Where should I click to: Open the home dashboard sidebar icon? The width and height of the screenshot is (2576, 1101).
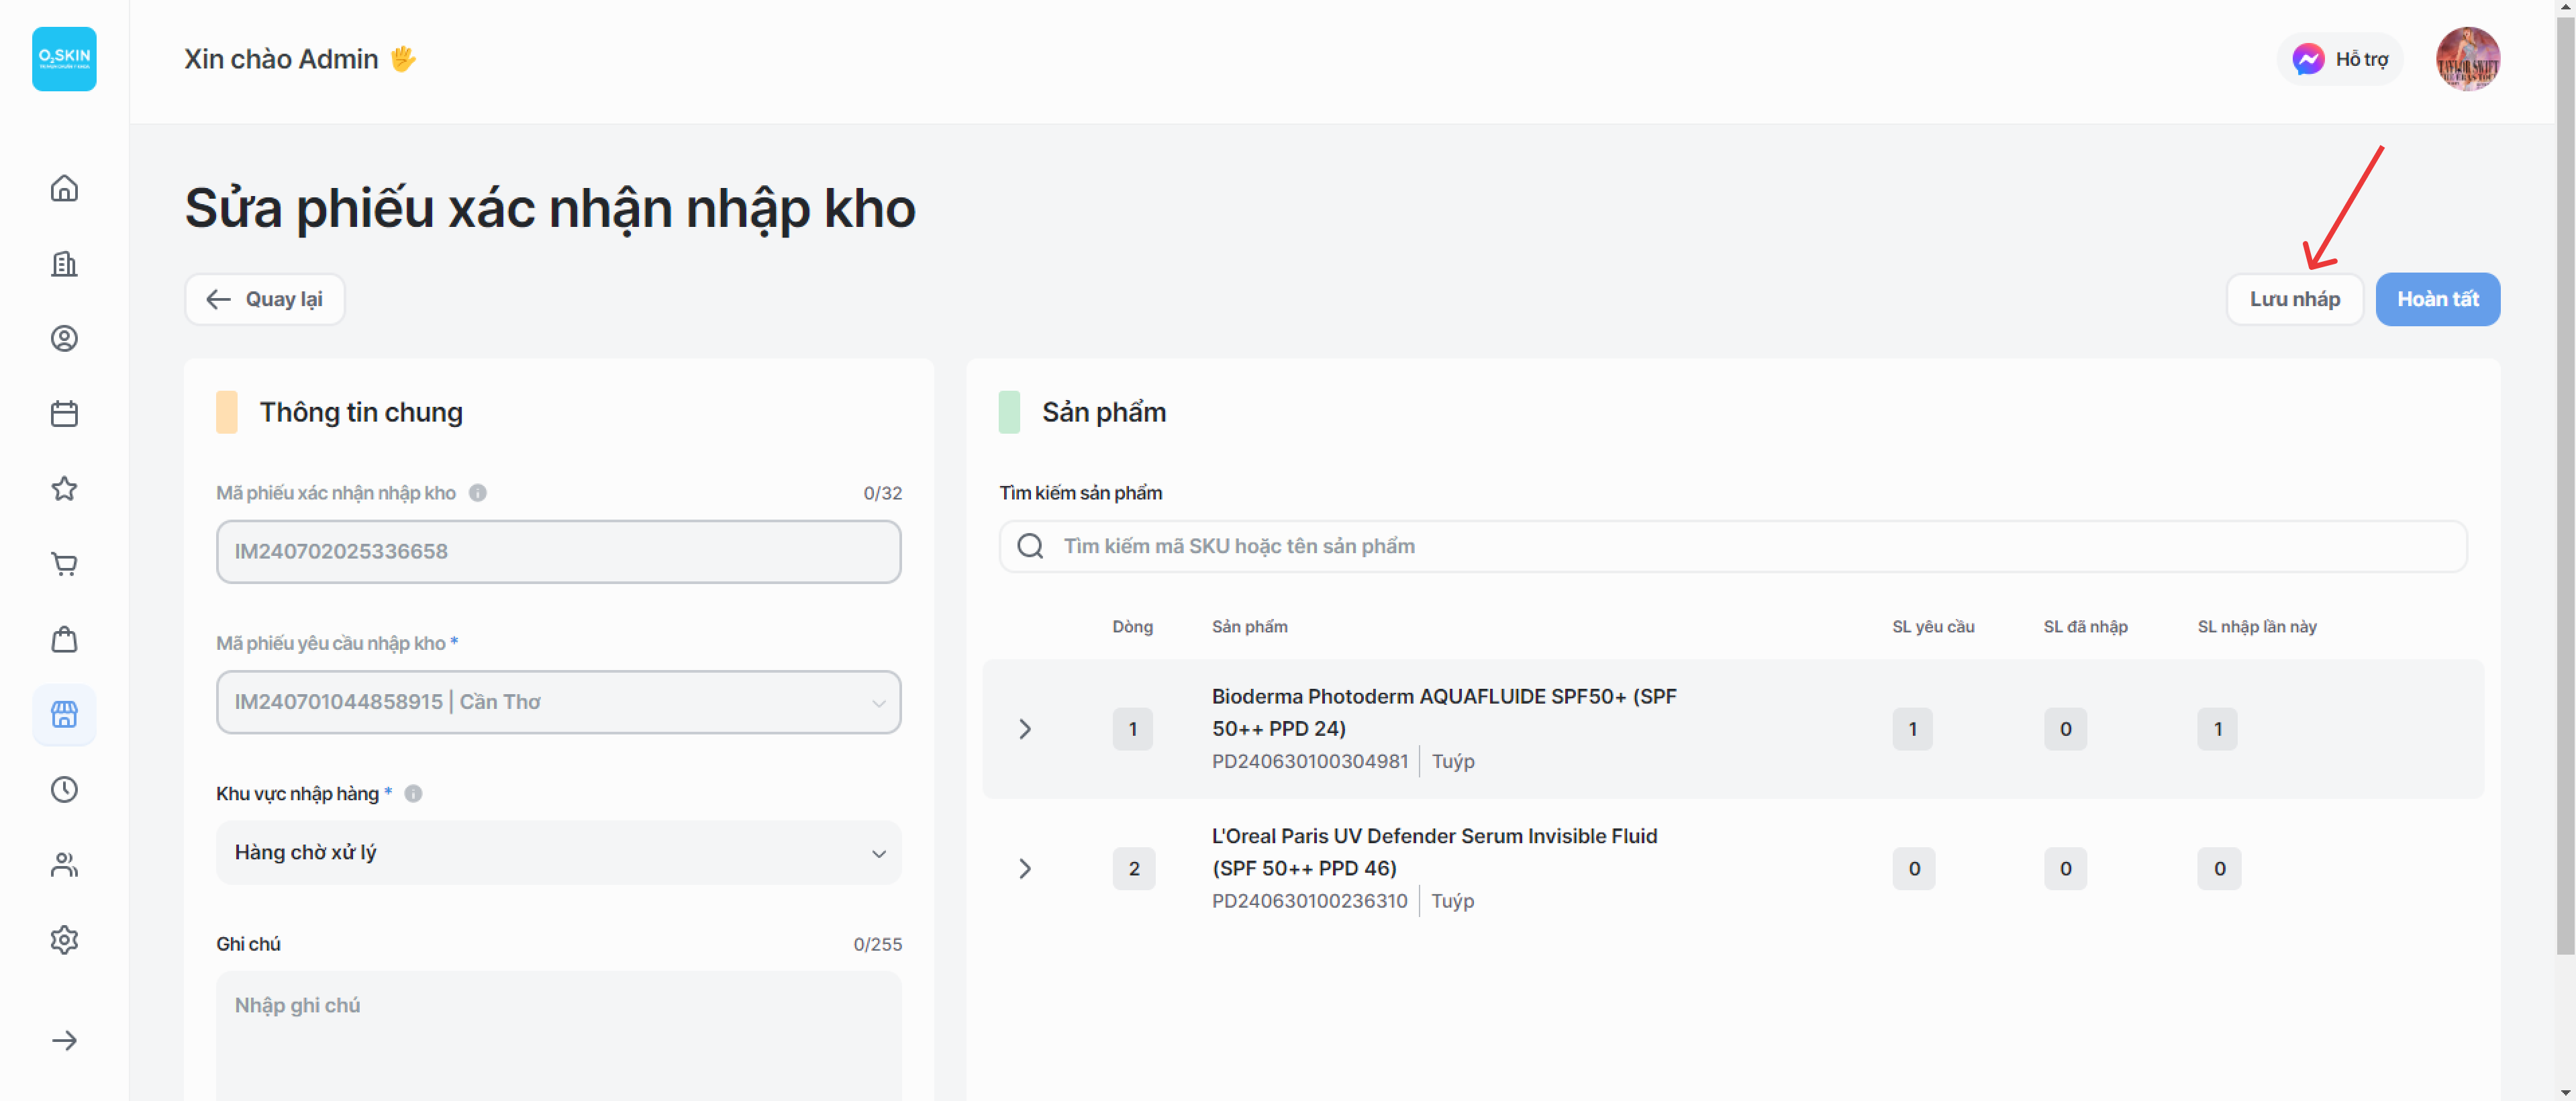(x=64, y=188)
